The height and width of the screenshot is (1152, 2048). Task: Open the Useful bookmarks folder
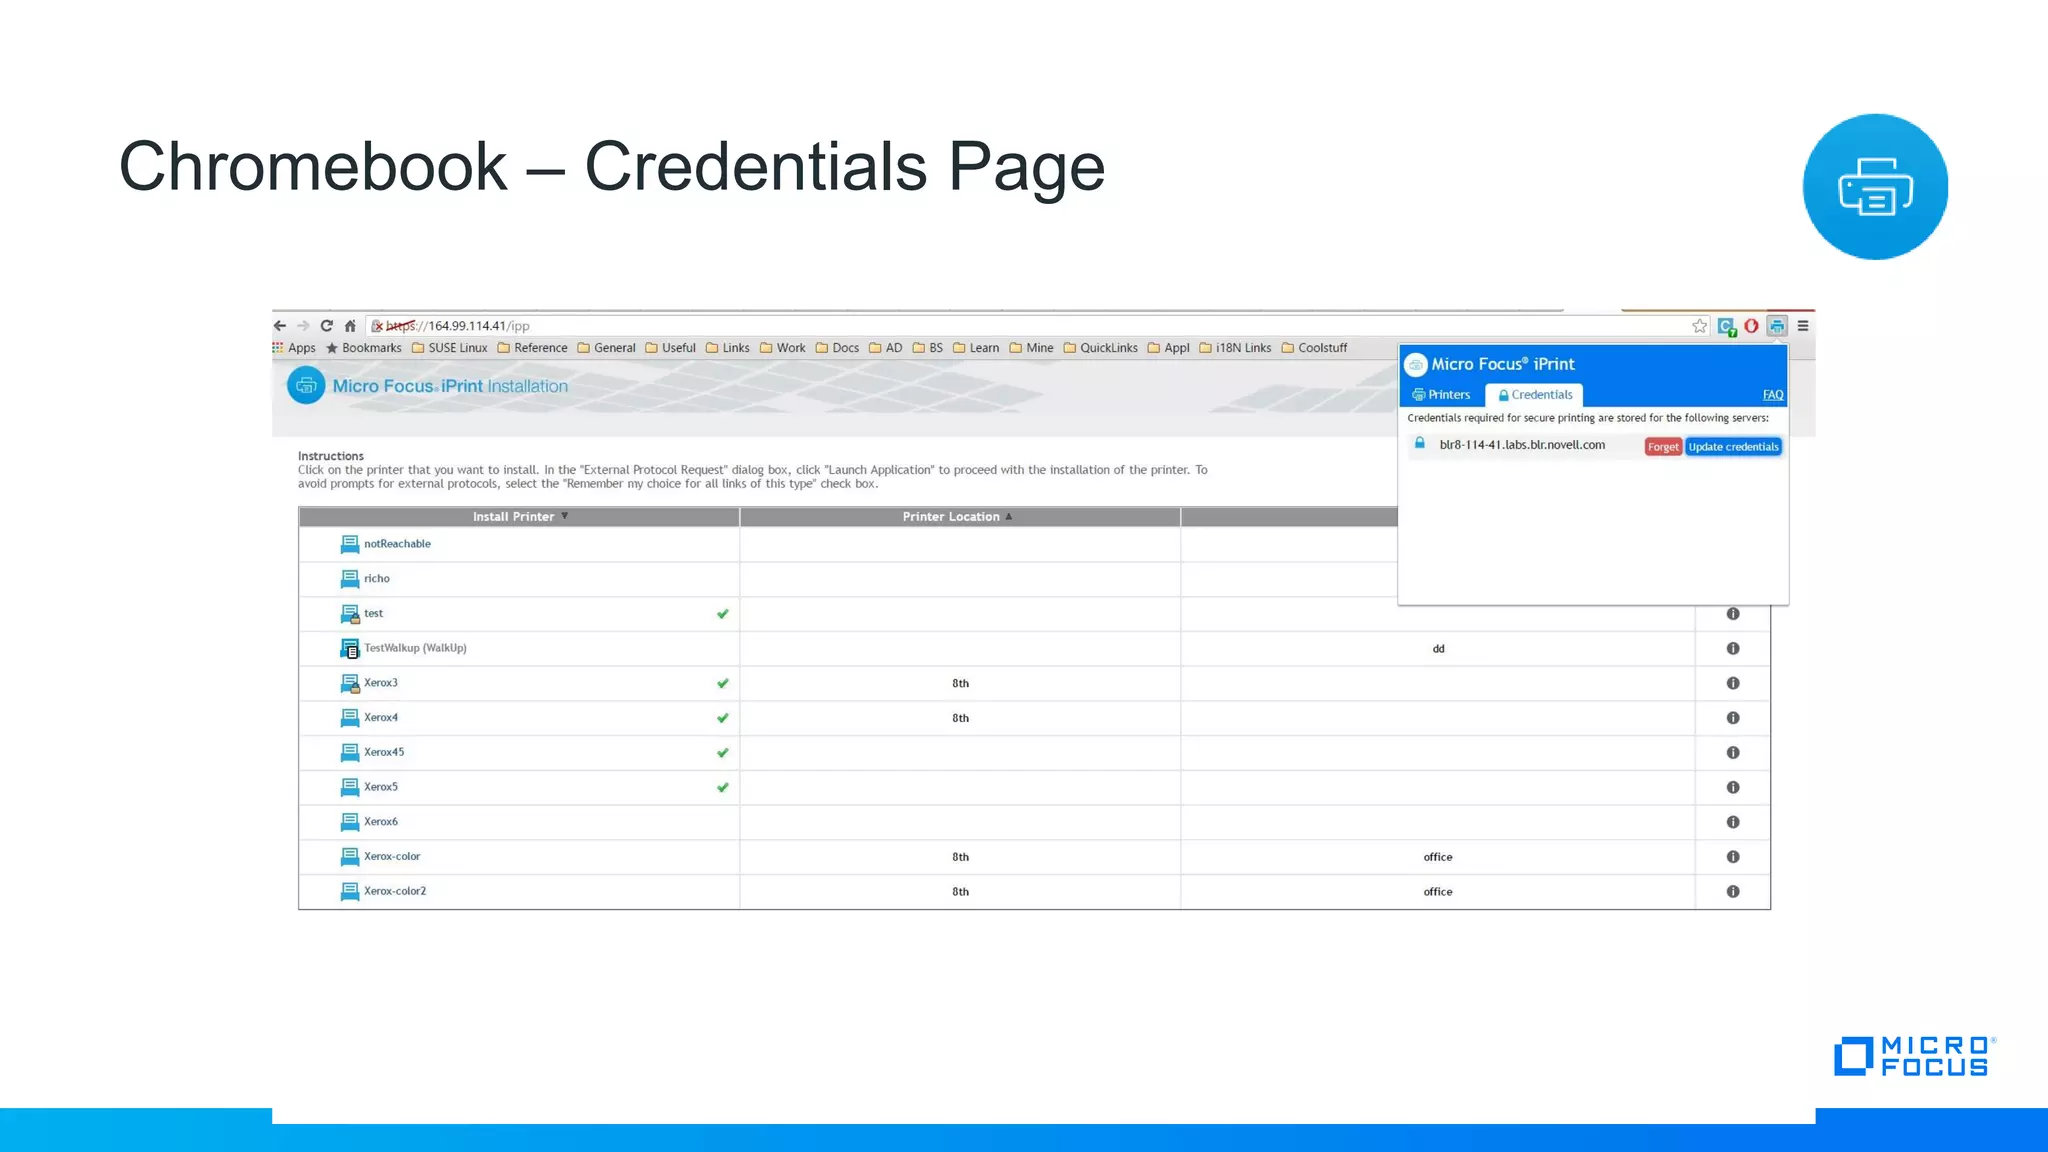[671, 348]
